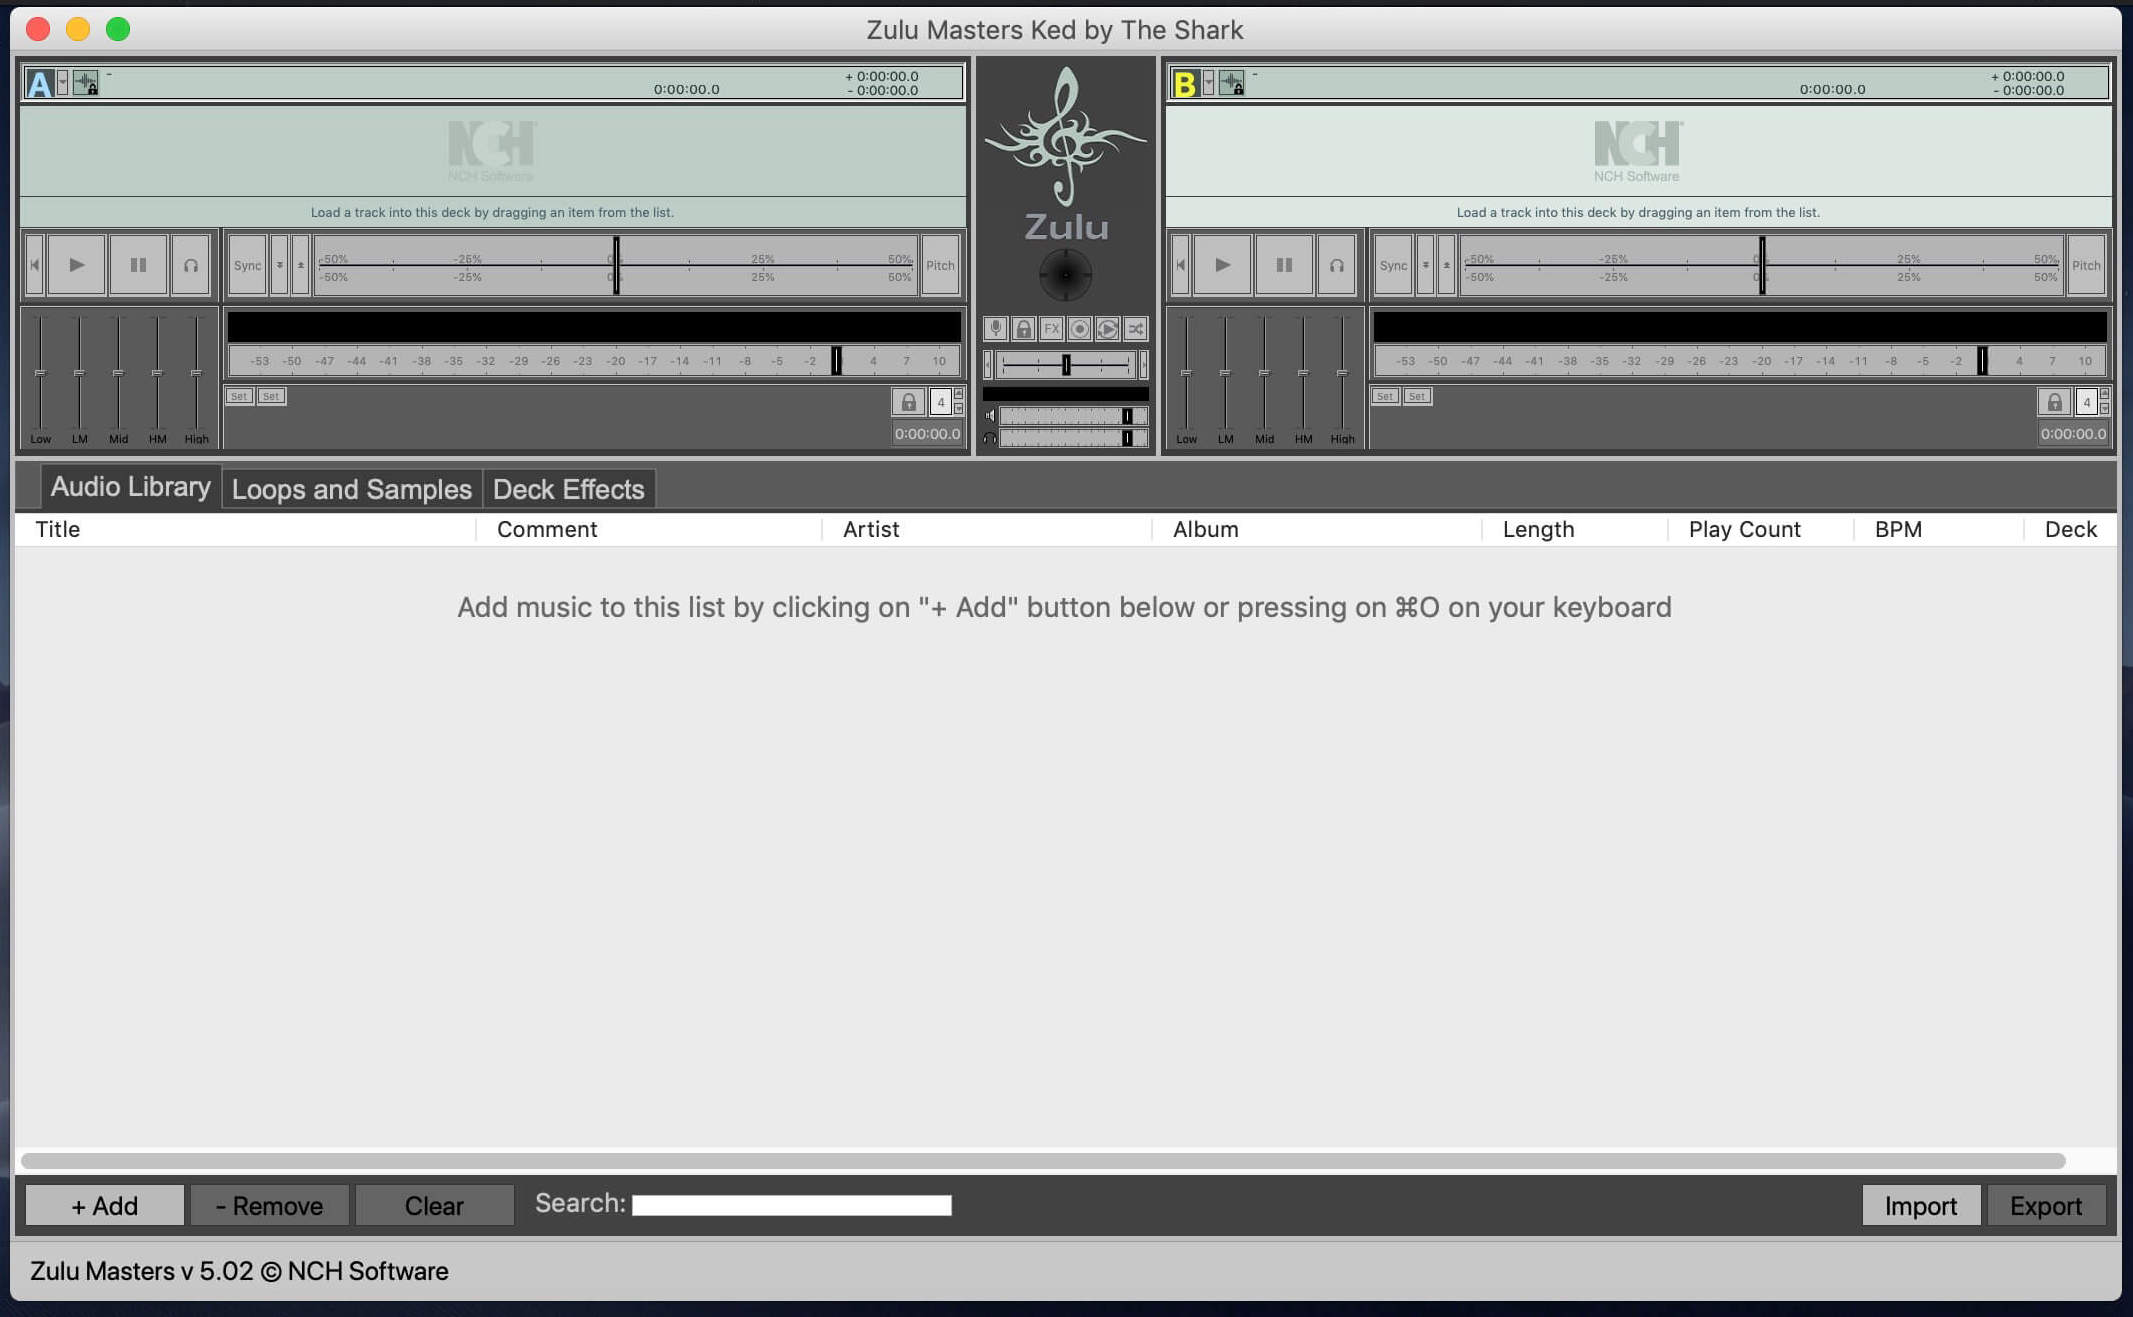Image resolution: width=2133 pixels, height=1317 pixels.
Task: Nudge crossfader right with arrow
Action: click(x=1144, y=365)
